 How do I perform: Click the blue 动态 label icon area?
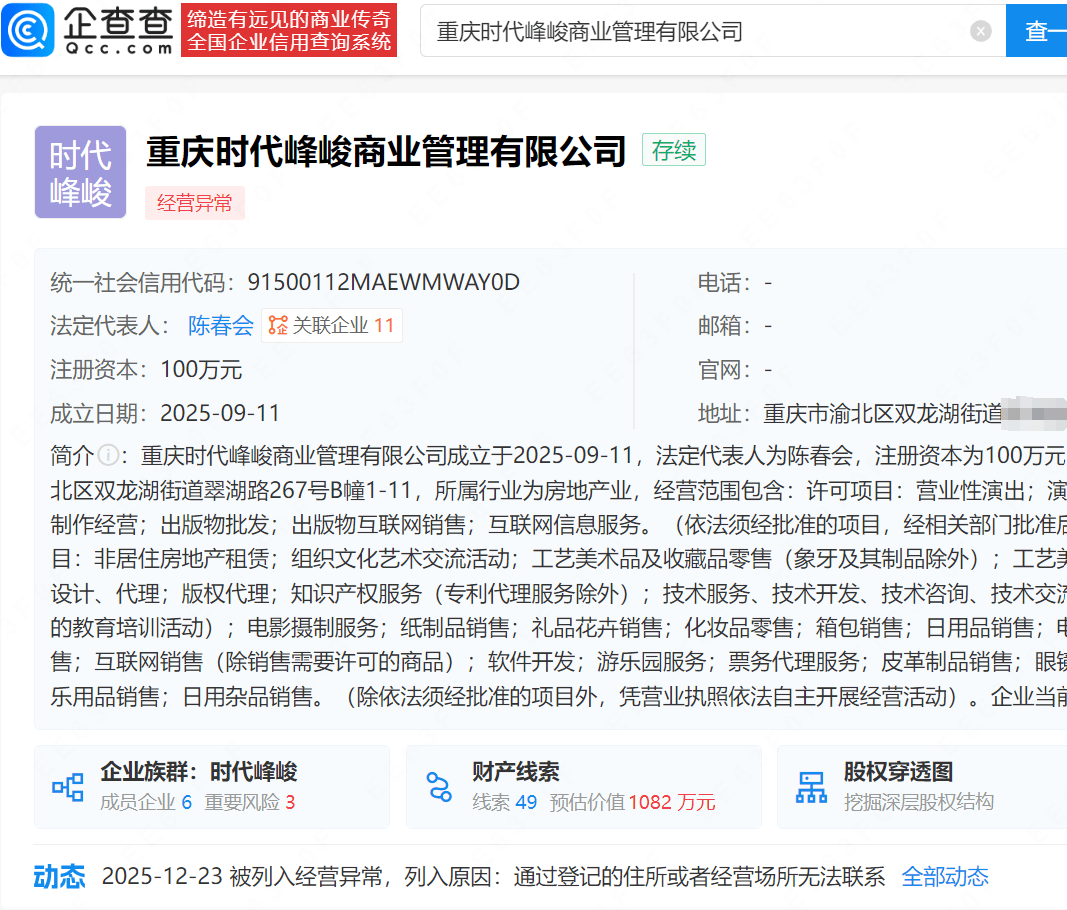click(x=61, y=876)
